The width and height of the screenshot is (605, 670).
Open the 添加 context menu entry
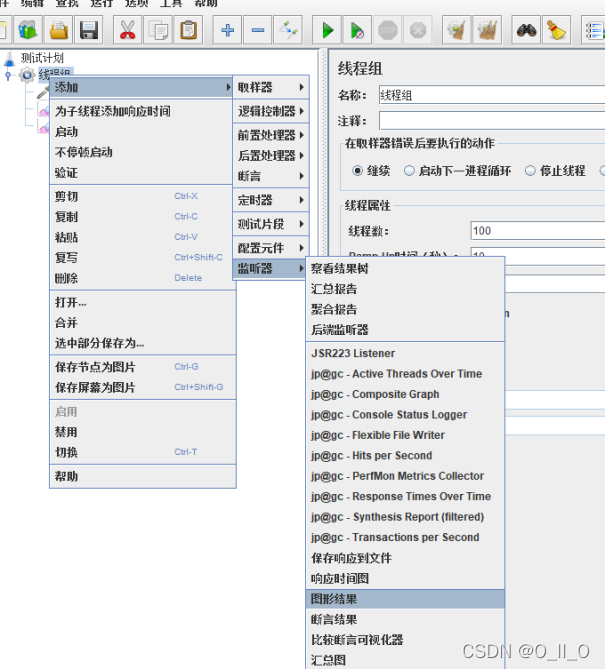143,88
